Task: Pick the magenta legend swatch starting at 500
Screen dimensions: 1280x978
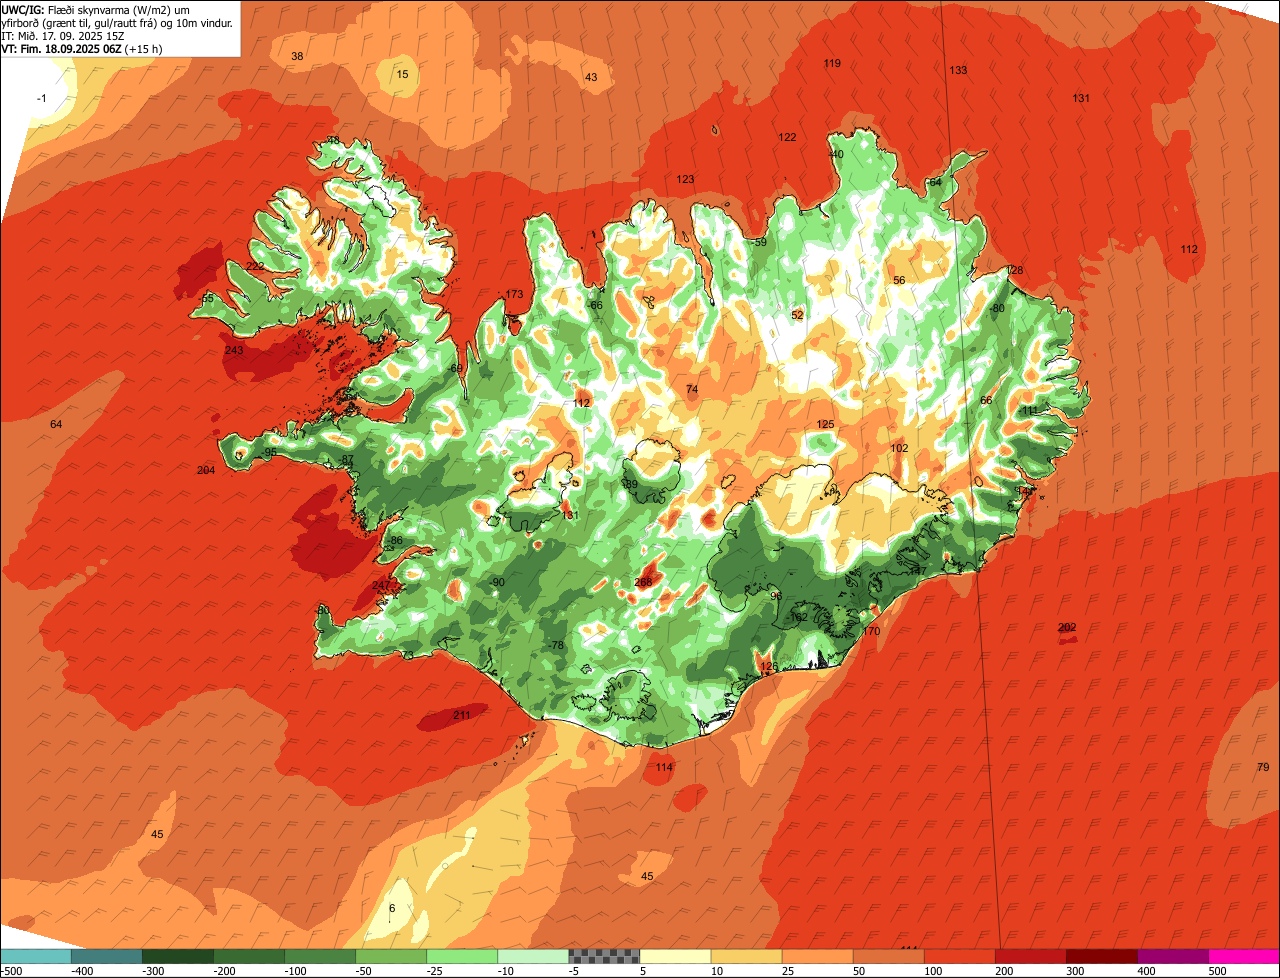Action: point(1244,956)
